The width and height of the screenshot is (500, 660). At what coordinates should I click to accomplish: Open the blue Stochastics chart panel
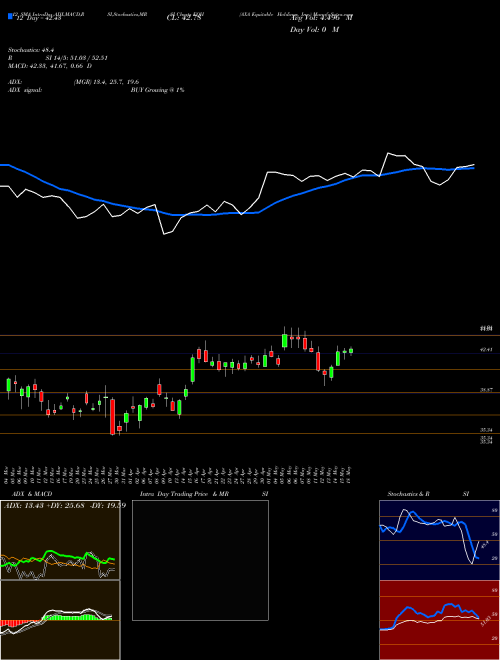439,540
